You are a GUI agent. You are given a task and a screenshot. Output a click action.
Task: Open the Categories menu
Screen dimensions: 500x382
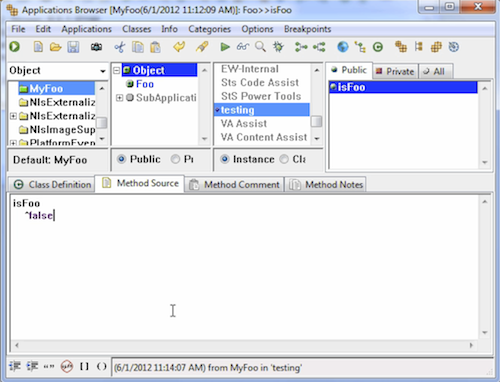pyautogui.click(x=209, y=29)
